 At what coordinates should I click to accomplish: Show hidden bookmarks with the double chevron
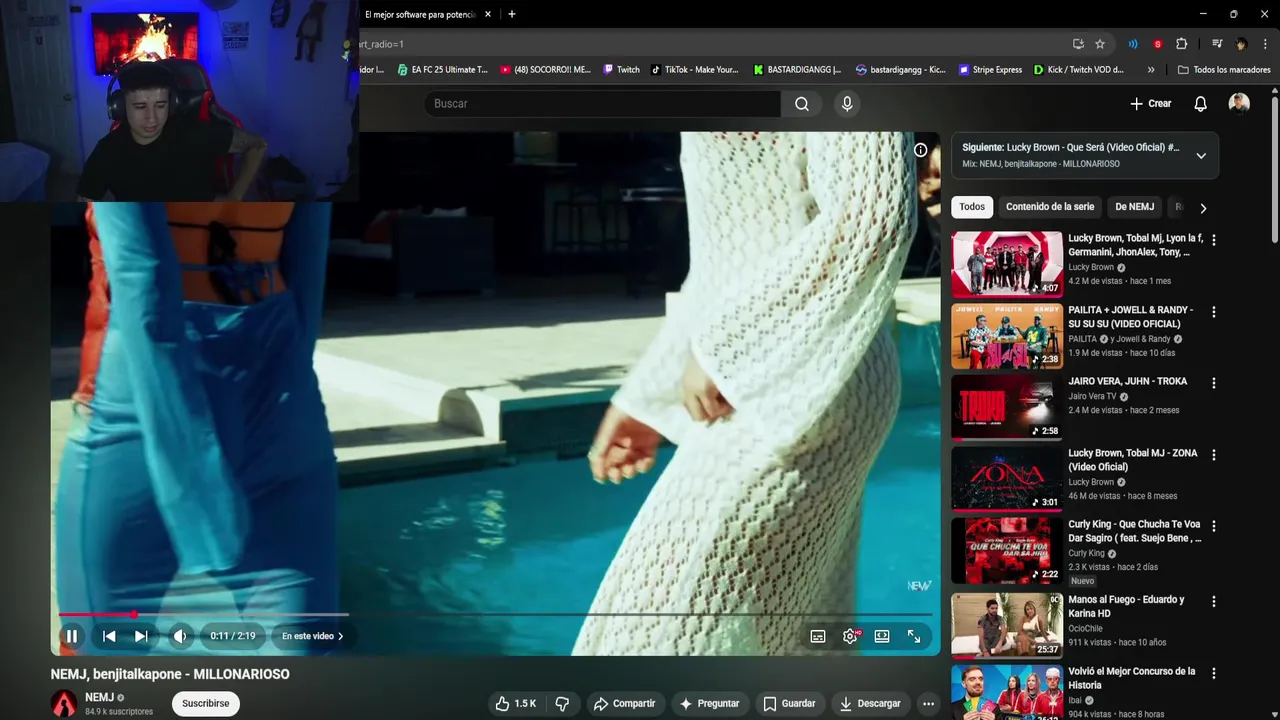tap(1151, 70)
